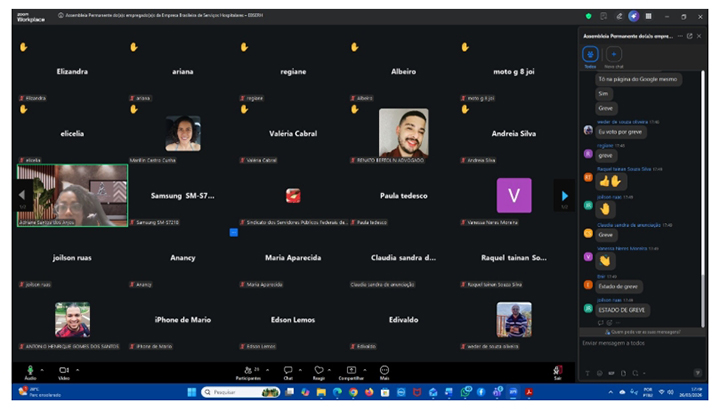This screenshot has width=720, height=411.
Task: Click the message input field
Action: [x=640, y=343]
